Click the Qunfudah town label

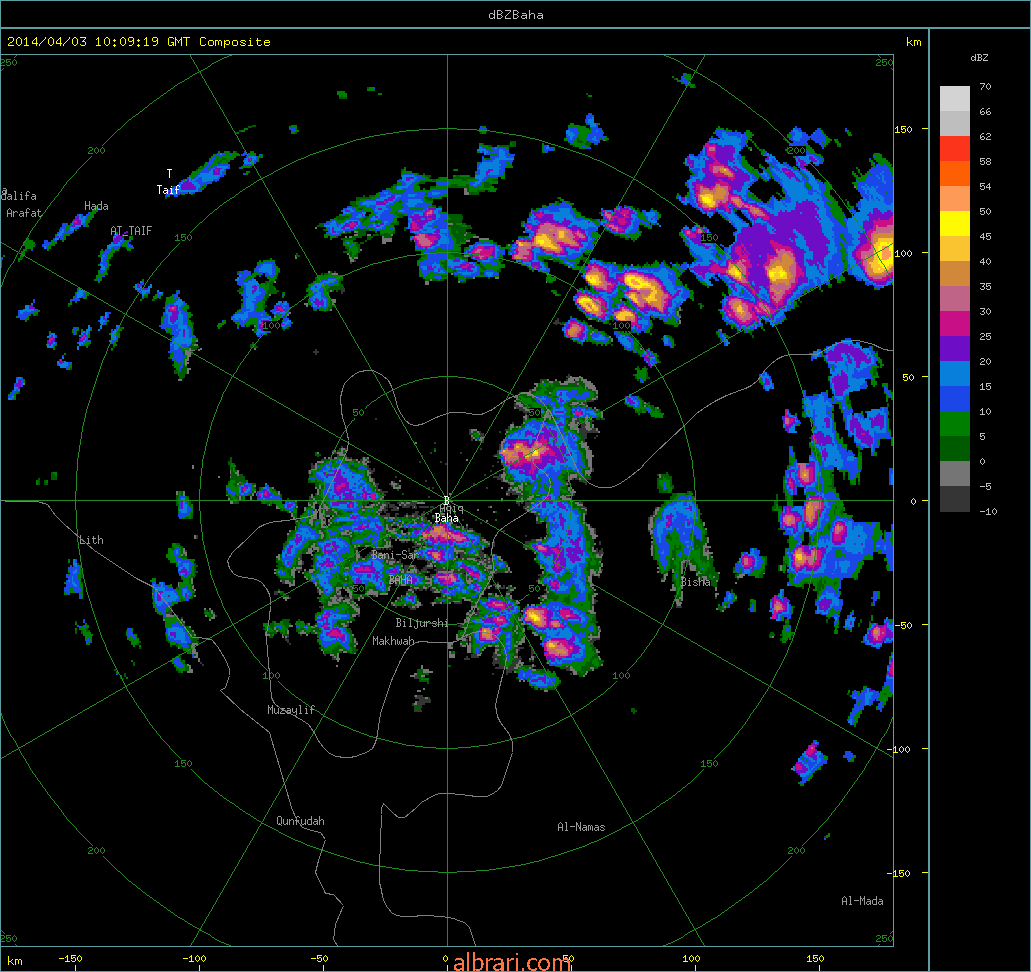click(300, 821)
